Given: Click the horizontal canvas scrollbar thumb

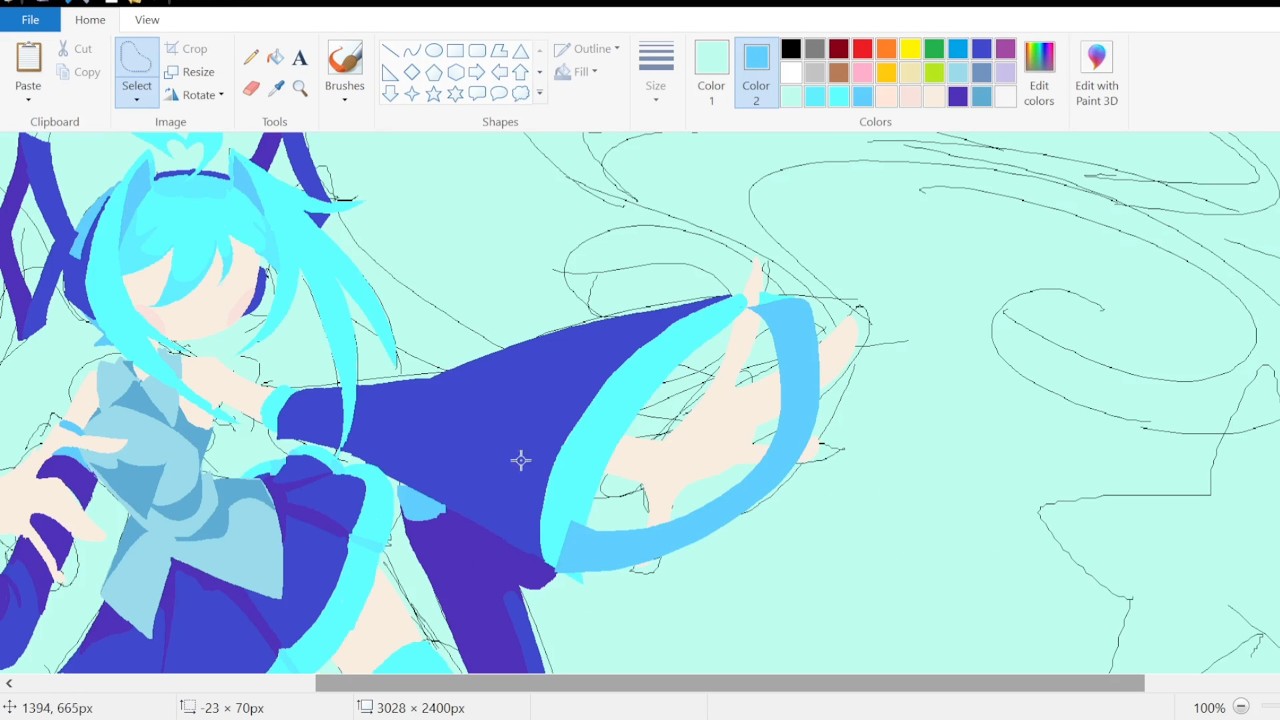Looking at the screenshot, I should tap(730, 683).
